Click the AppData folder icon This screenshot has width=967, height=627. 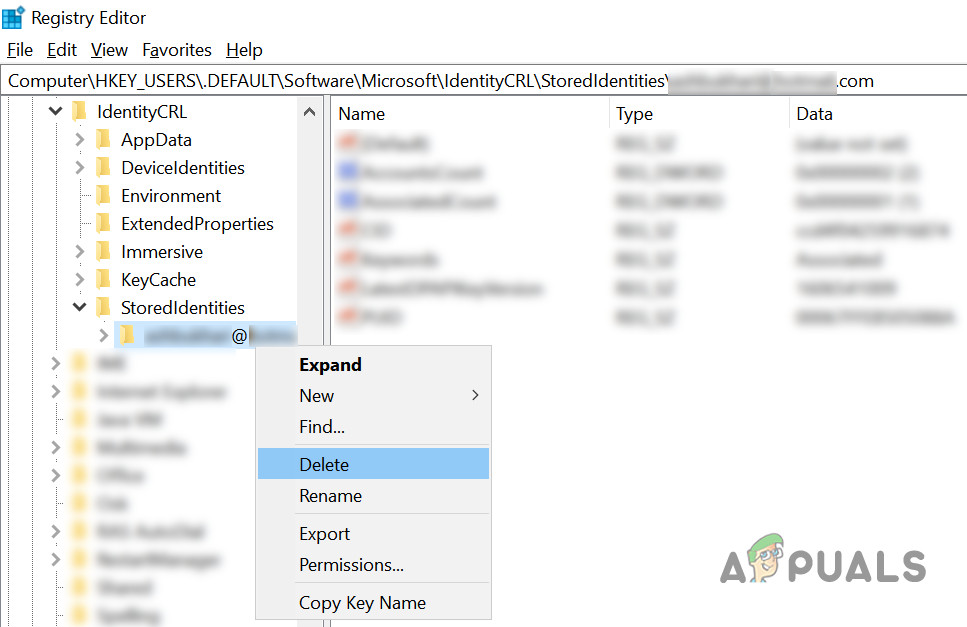tap(104, 140)
